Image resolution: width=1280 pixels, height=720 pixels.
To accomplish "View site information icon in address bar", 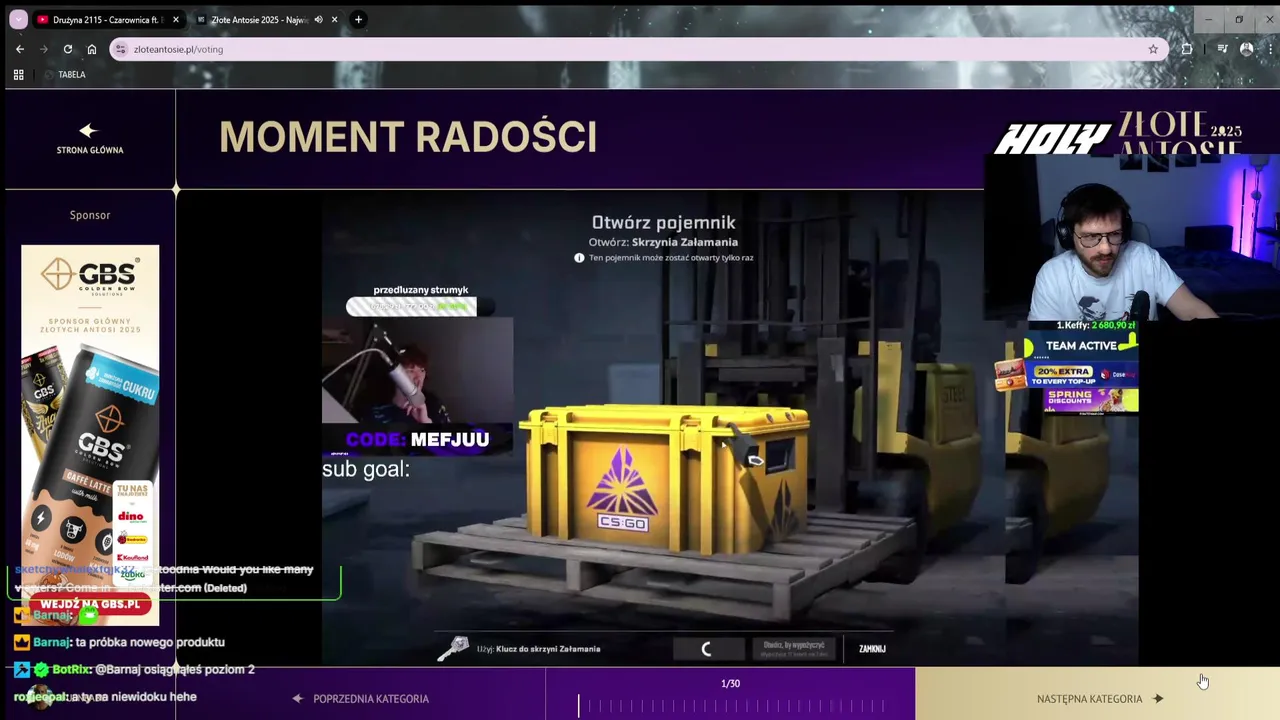I will click(120, 49).
